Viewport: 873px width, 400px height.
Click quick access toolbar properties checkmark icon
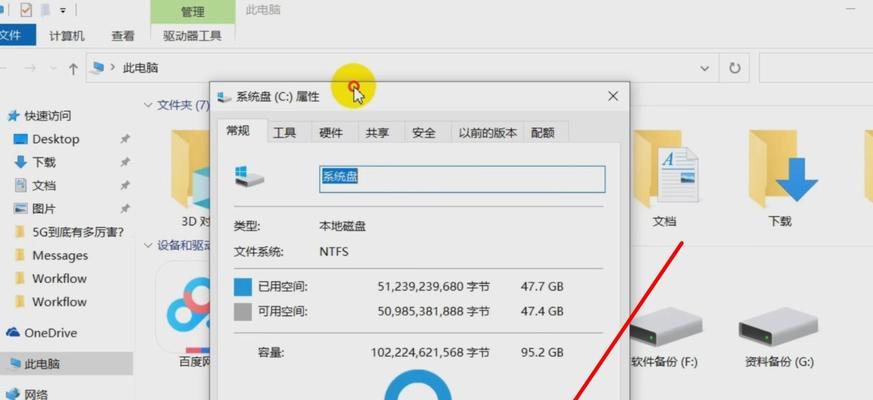[26, 9]
